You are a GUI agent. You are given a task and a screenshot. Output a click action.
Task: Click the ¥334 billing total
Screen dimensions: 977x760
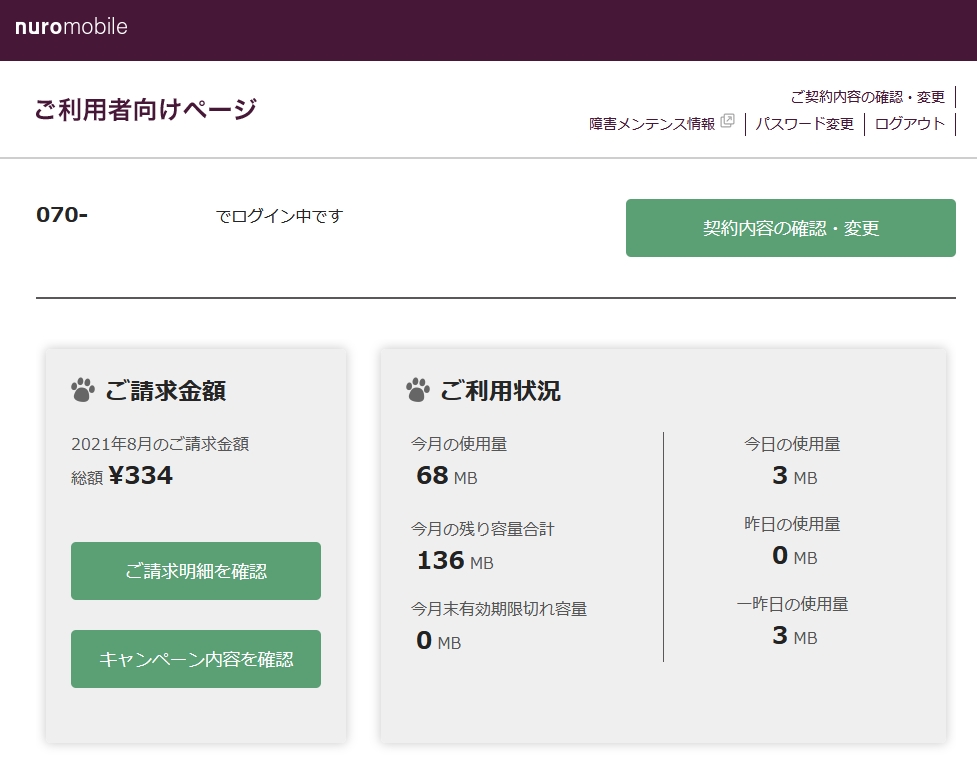coord(141,476)
